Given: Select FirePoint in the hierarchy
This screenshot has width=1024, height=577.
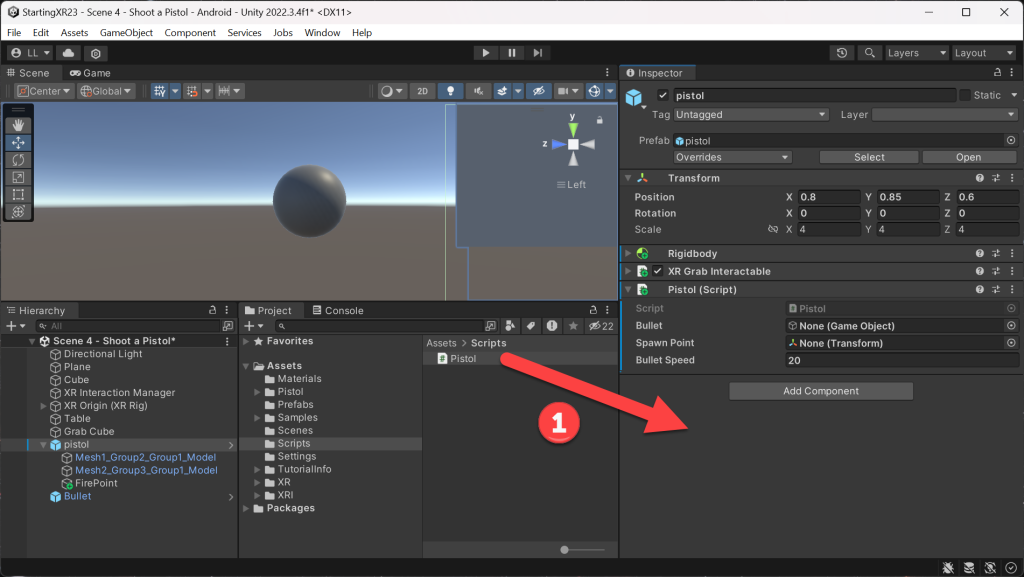Looking at the screenshot, I should coord(96,483).
